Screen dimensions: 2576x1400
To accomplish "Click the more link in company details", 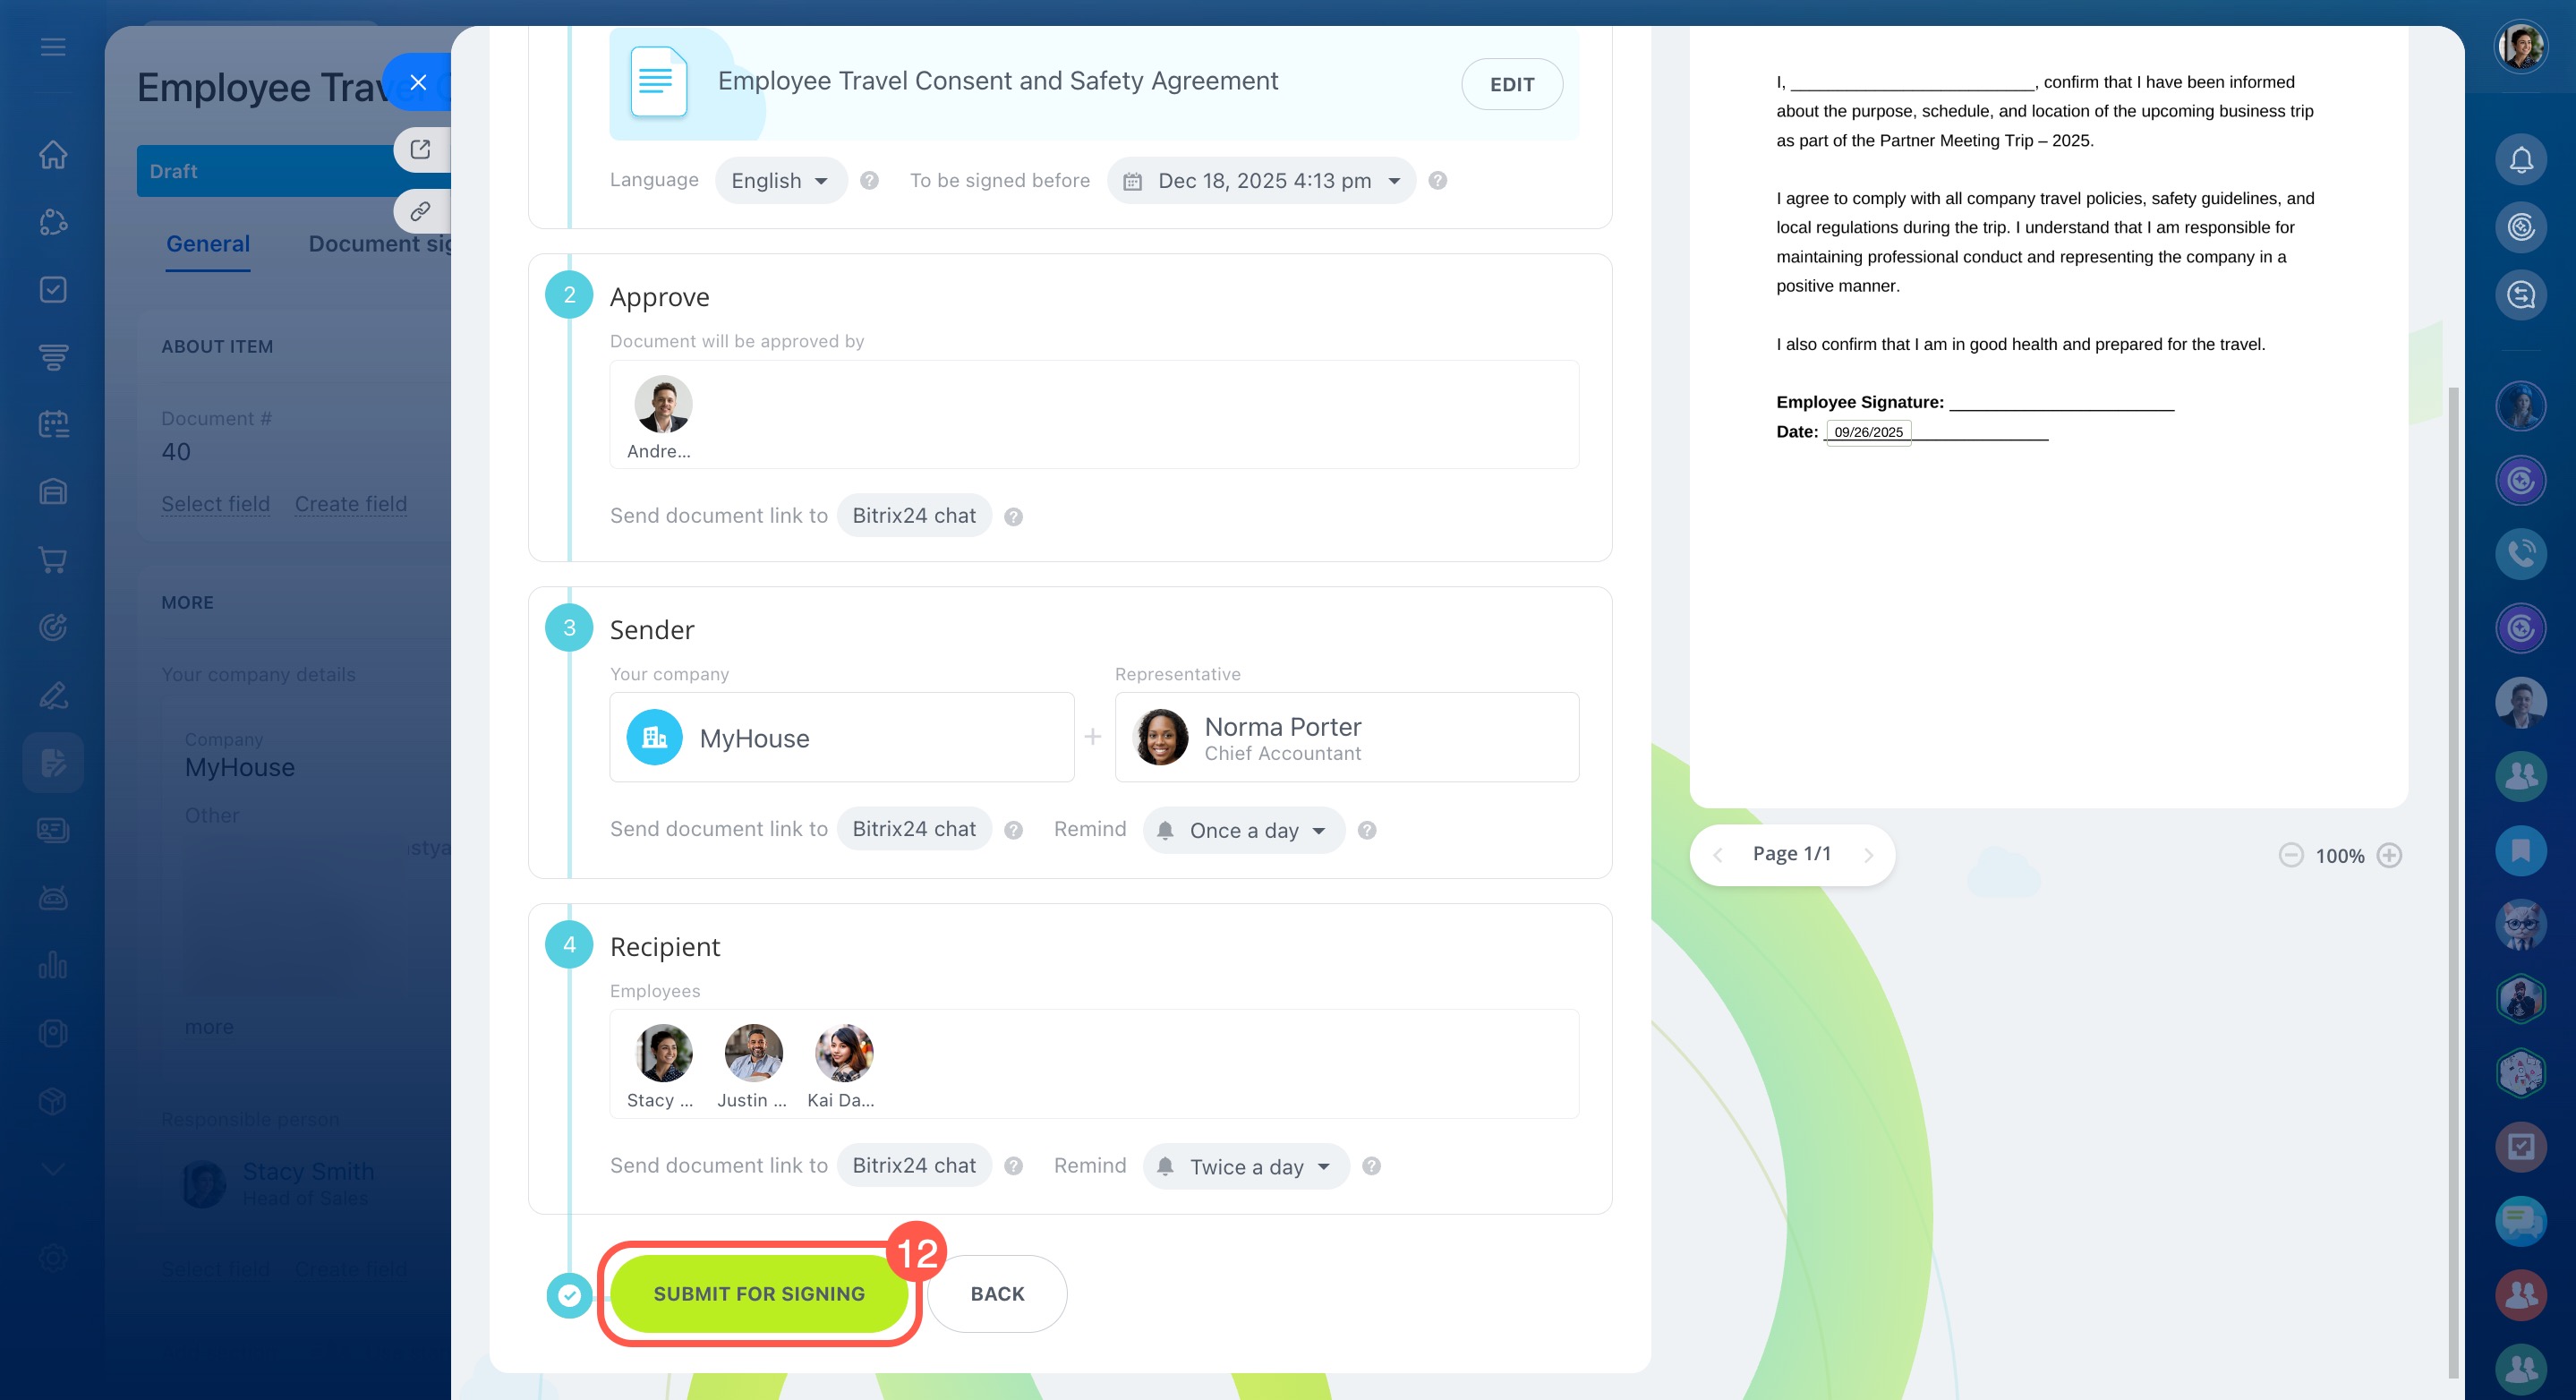I will click(209, 1027).
